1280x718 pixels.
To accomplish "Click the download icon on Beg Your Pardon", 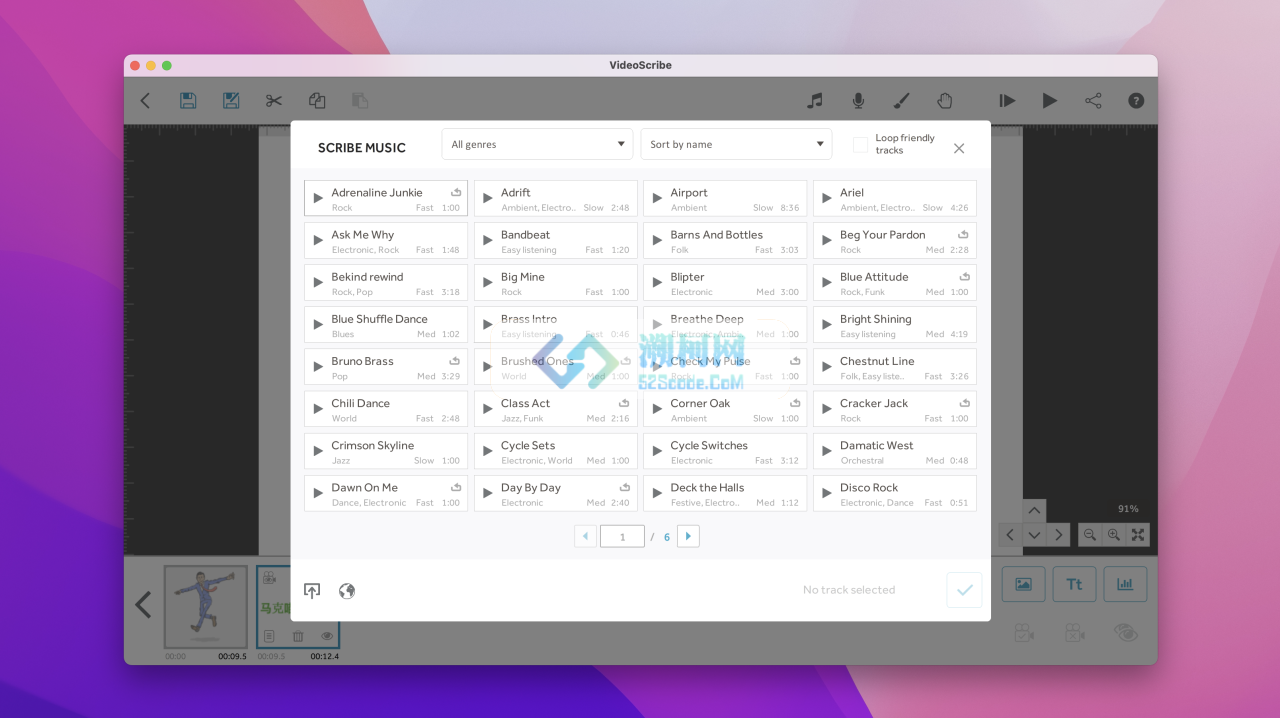I will [965, 234].
